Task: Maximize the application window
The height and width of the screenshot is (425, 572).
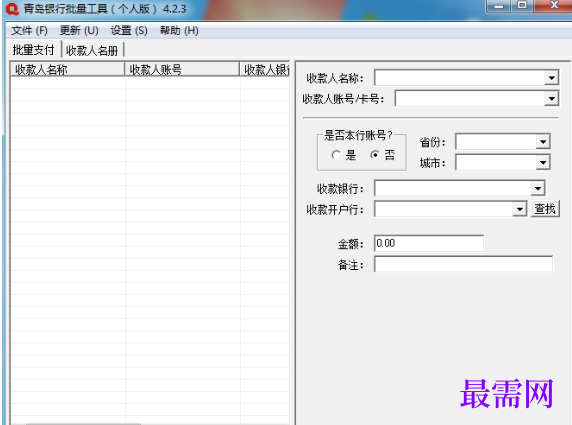Action: (x=522, y=5)
